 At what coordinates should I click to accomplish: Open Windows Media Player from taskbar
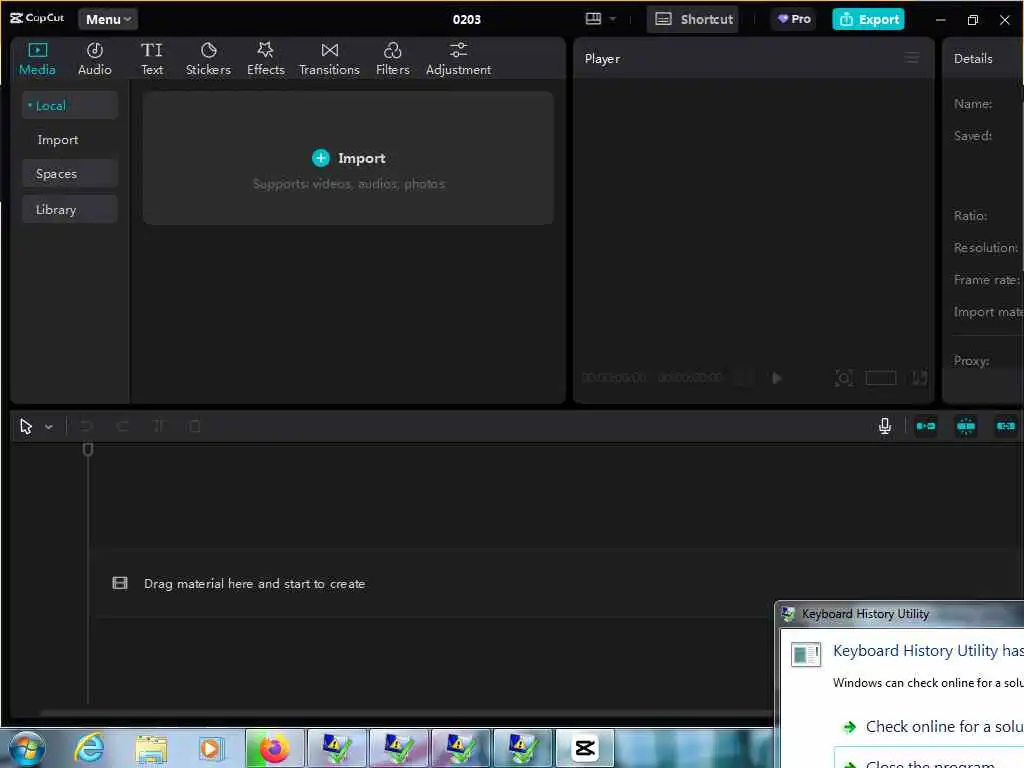211,748
